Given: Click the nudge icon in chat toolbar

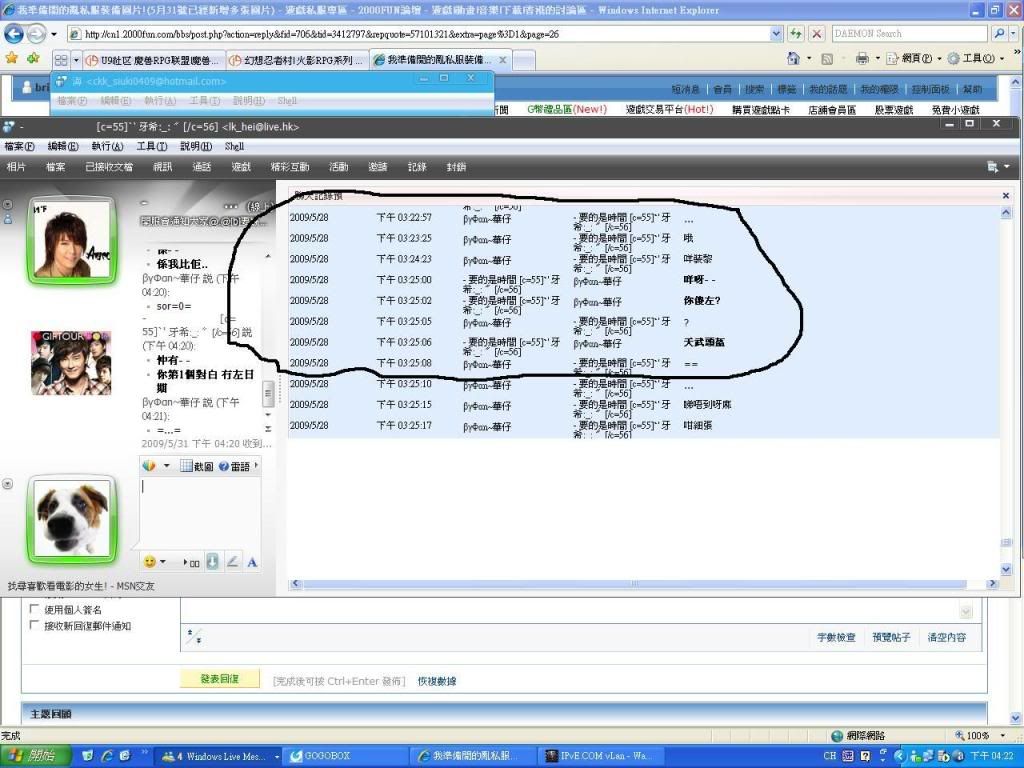Looking at the screenshot, I should coord(212,562).
